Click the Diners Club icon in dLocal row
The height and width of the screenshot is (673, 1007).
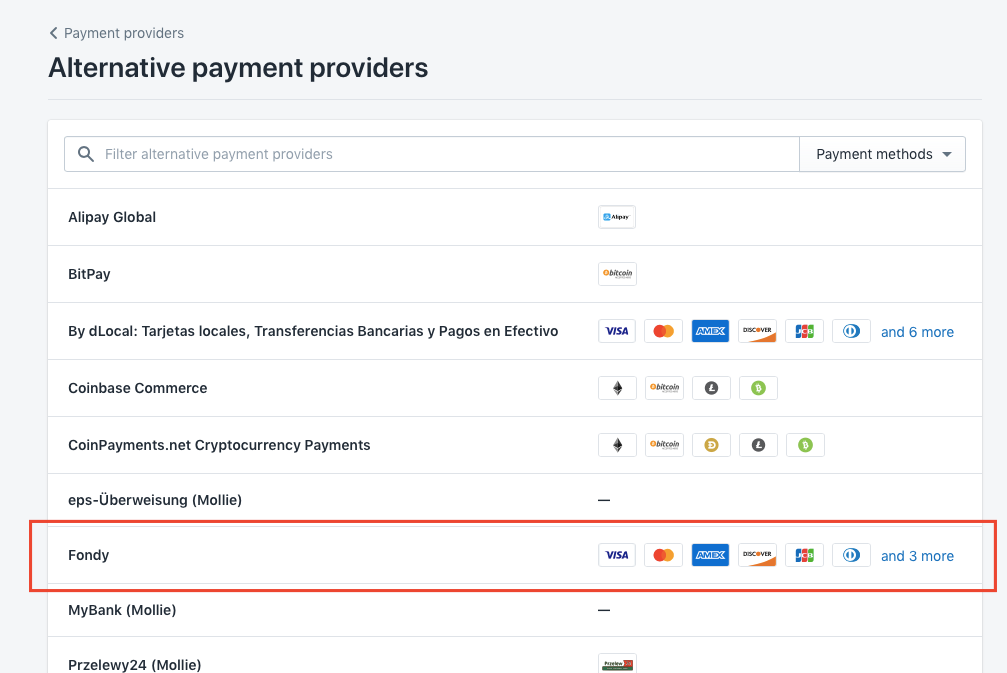point(851,331)
